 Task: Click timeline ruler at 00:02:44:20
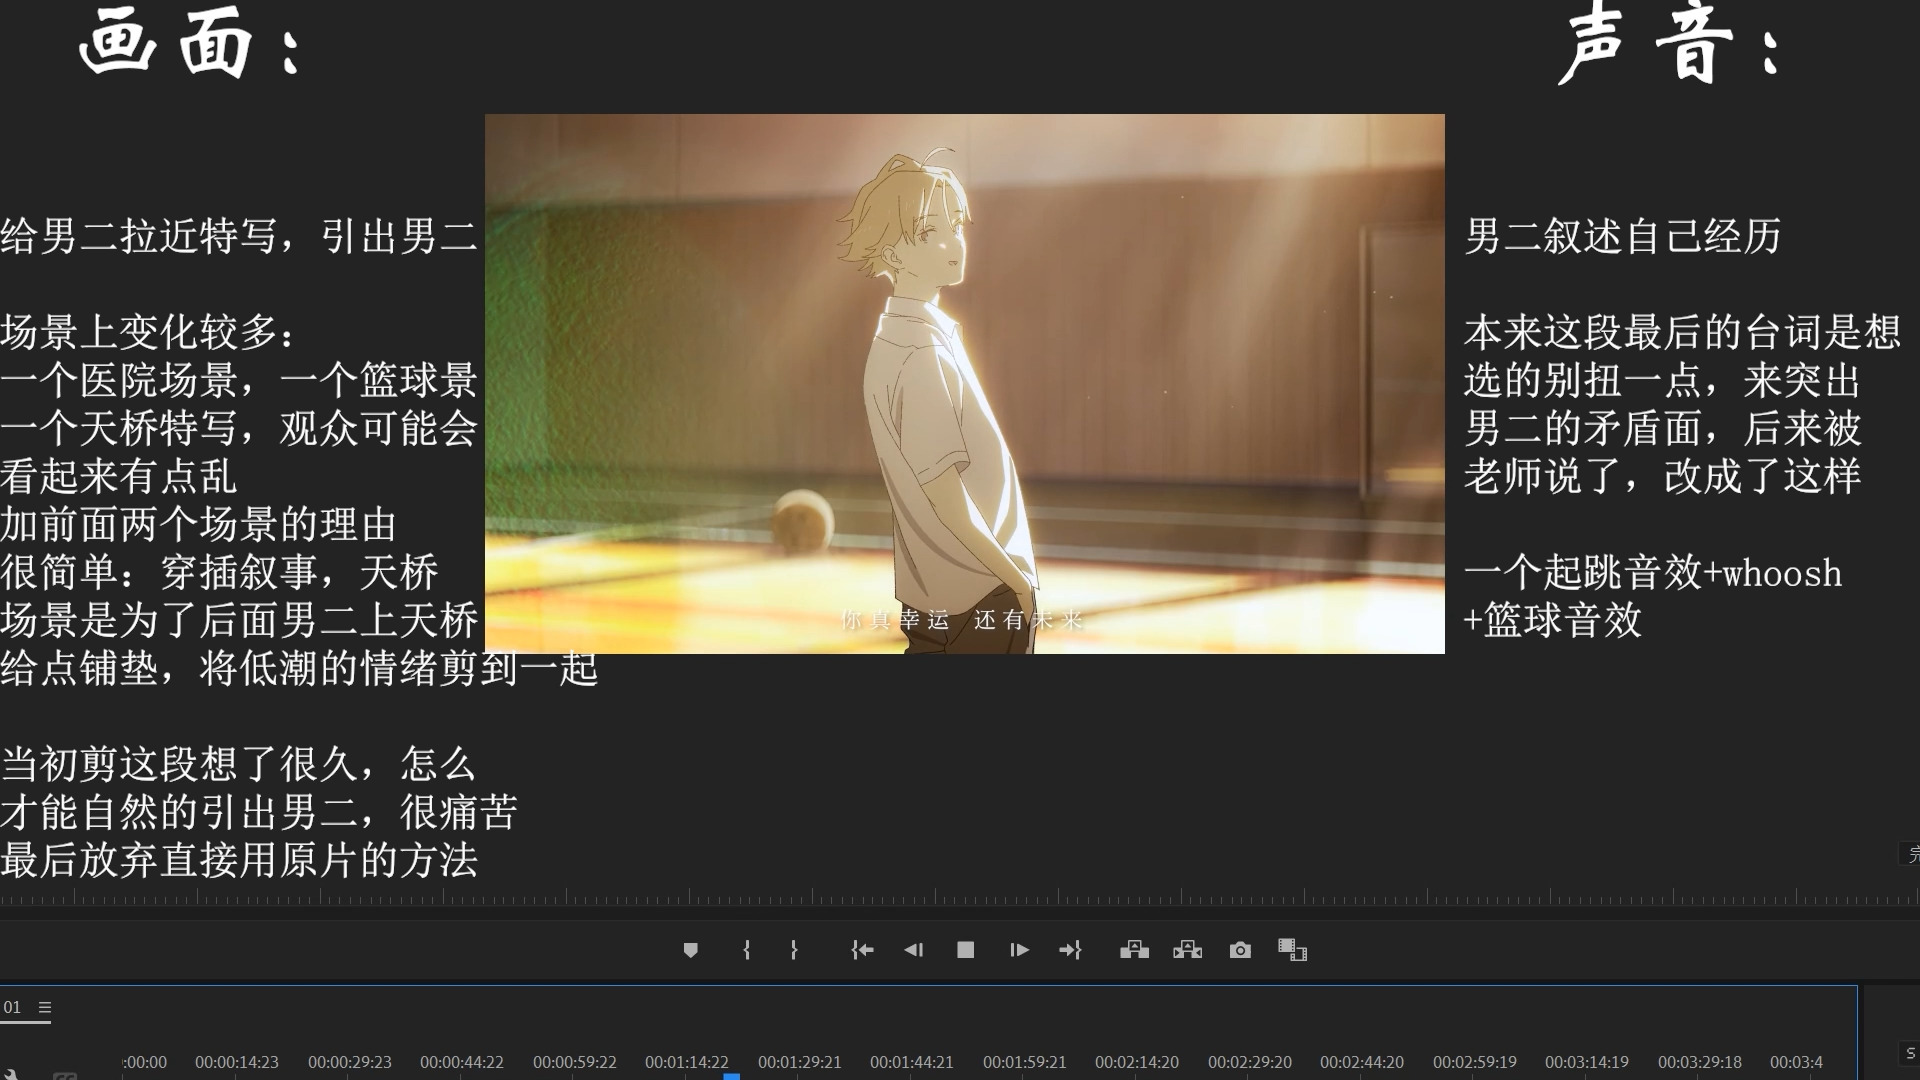tap(1362, 1062)
